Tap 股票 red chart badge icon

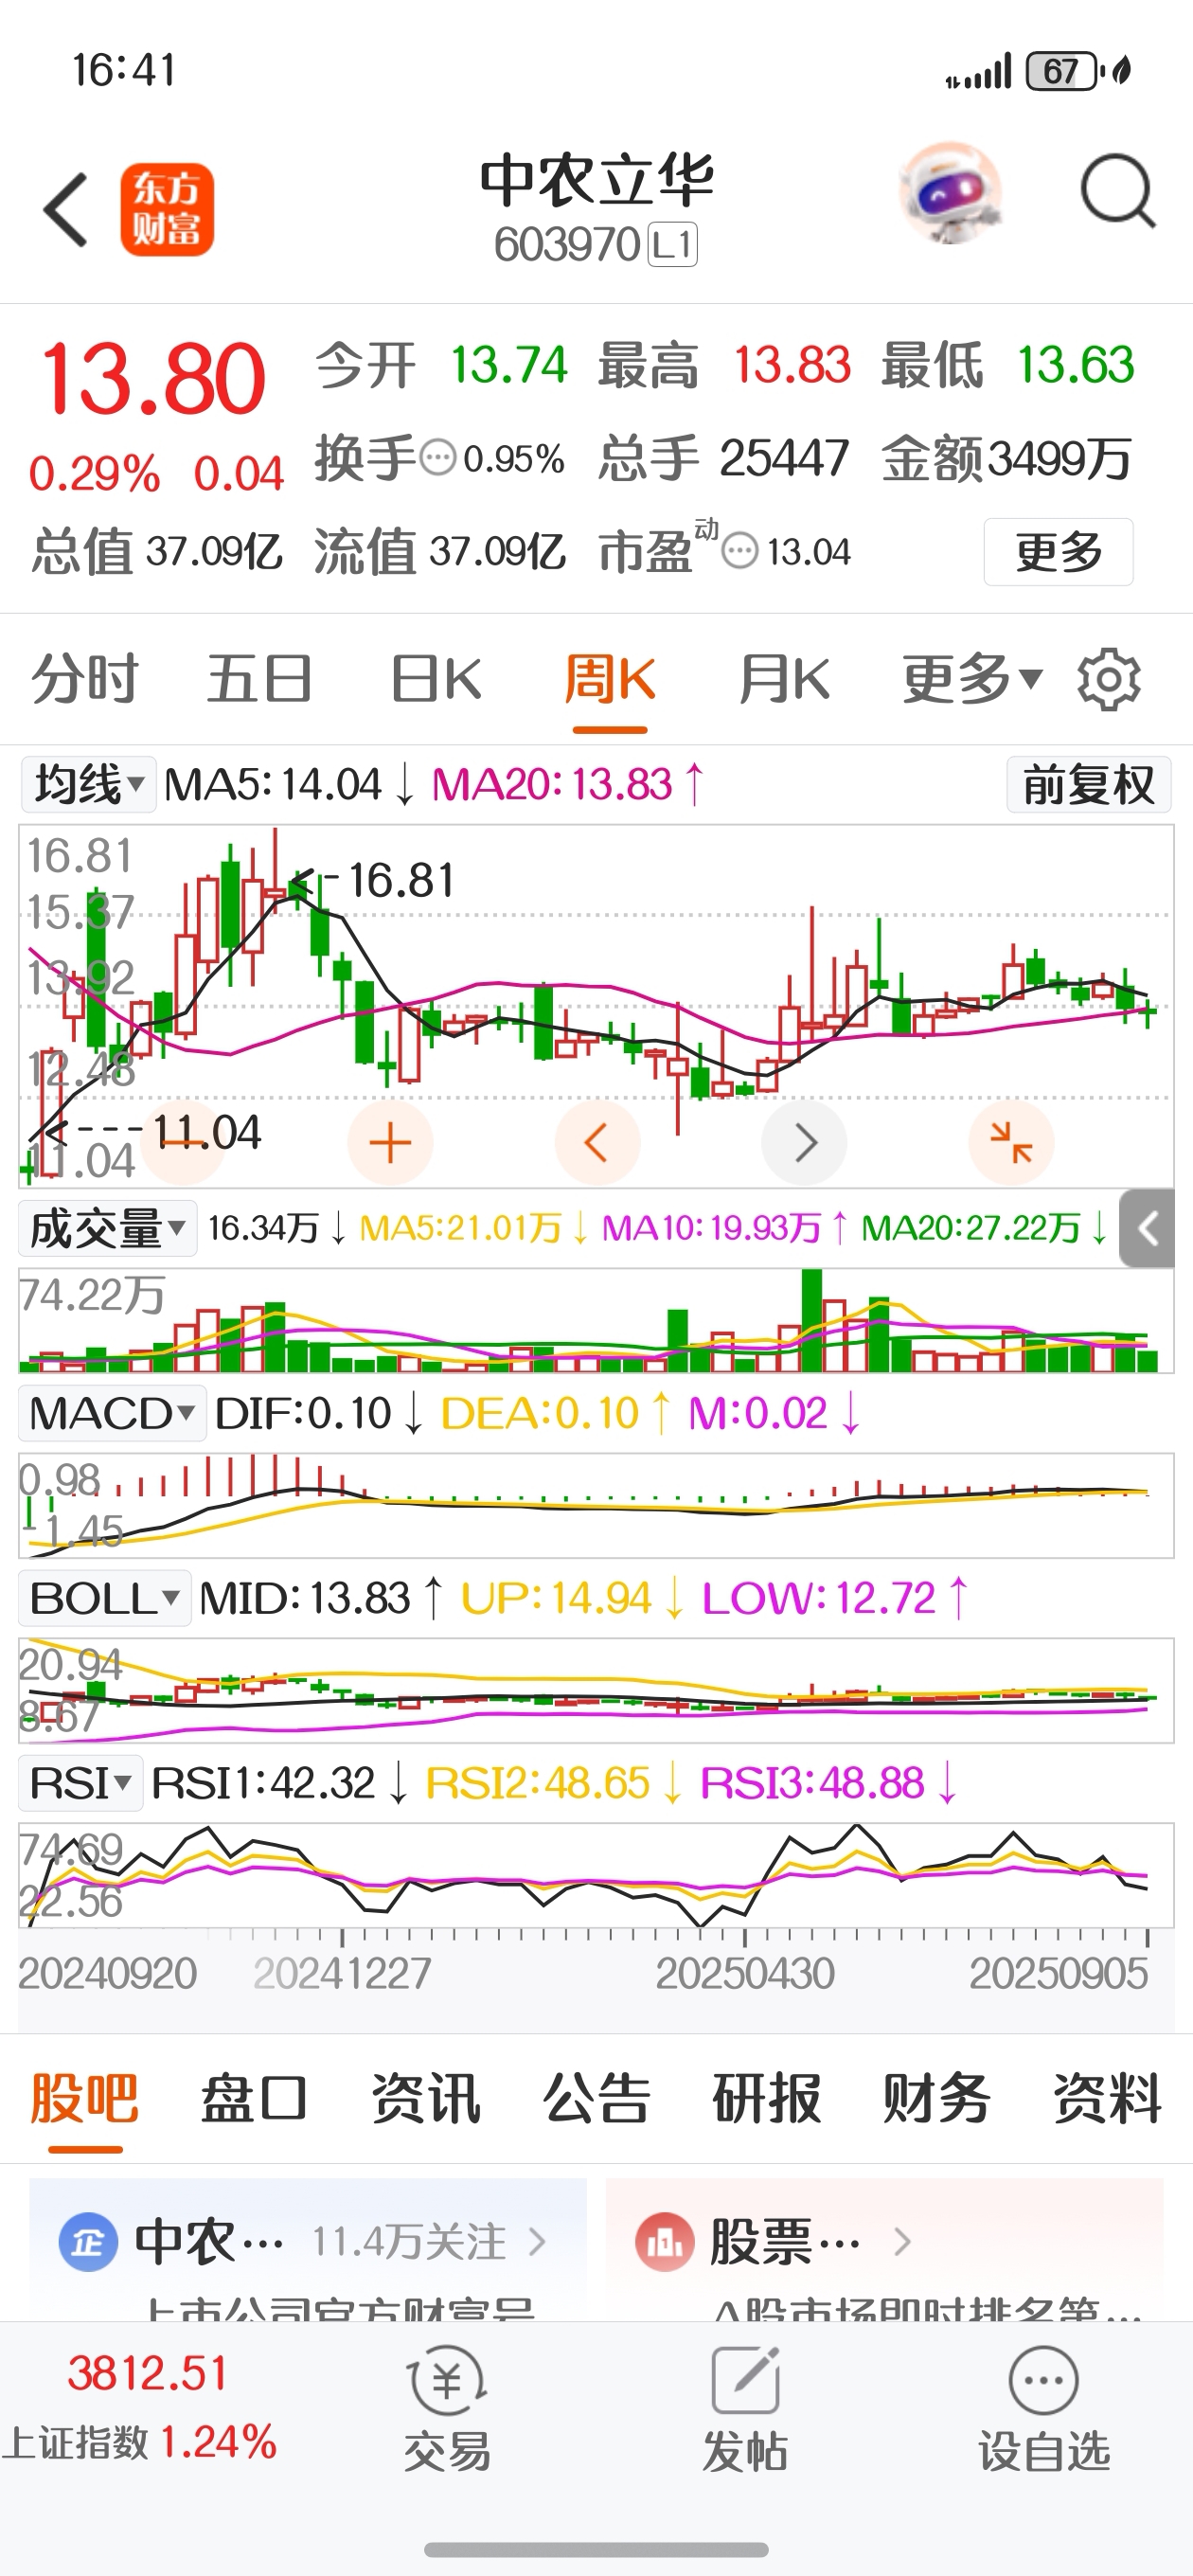664,2243
